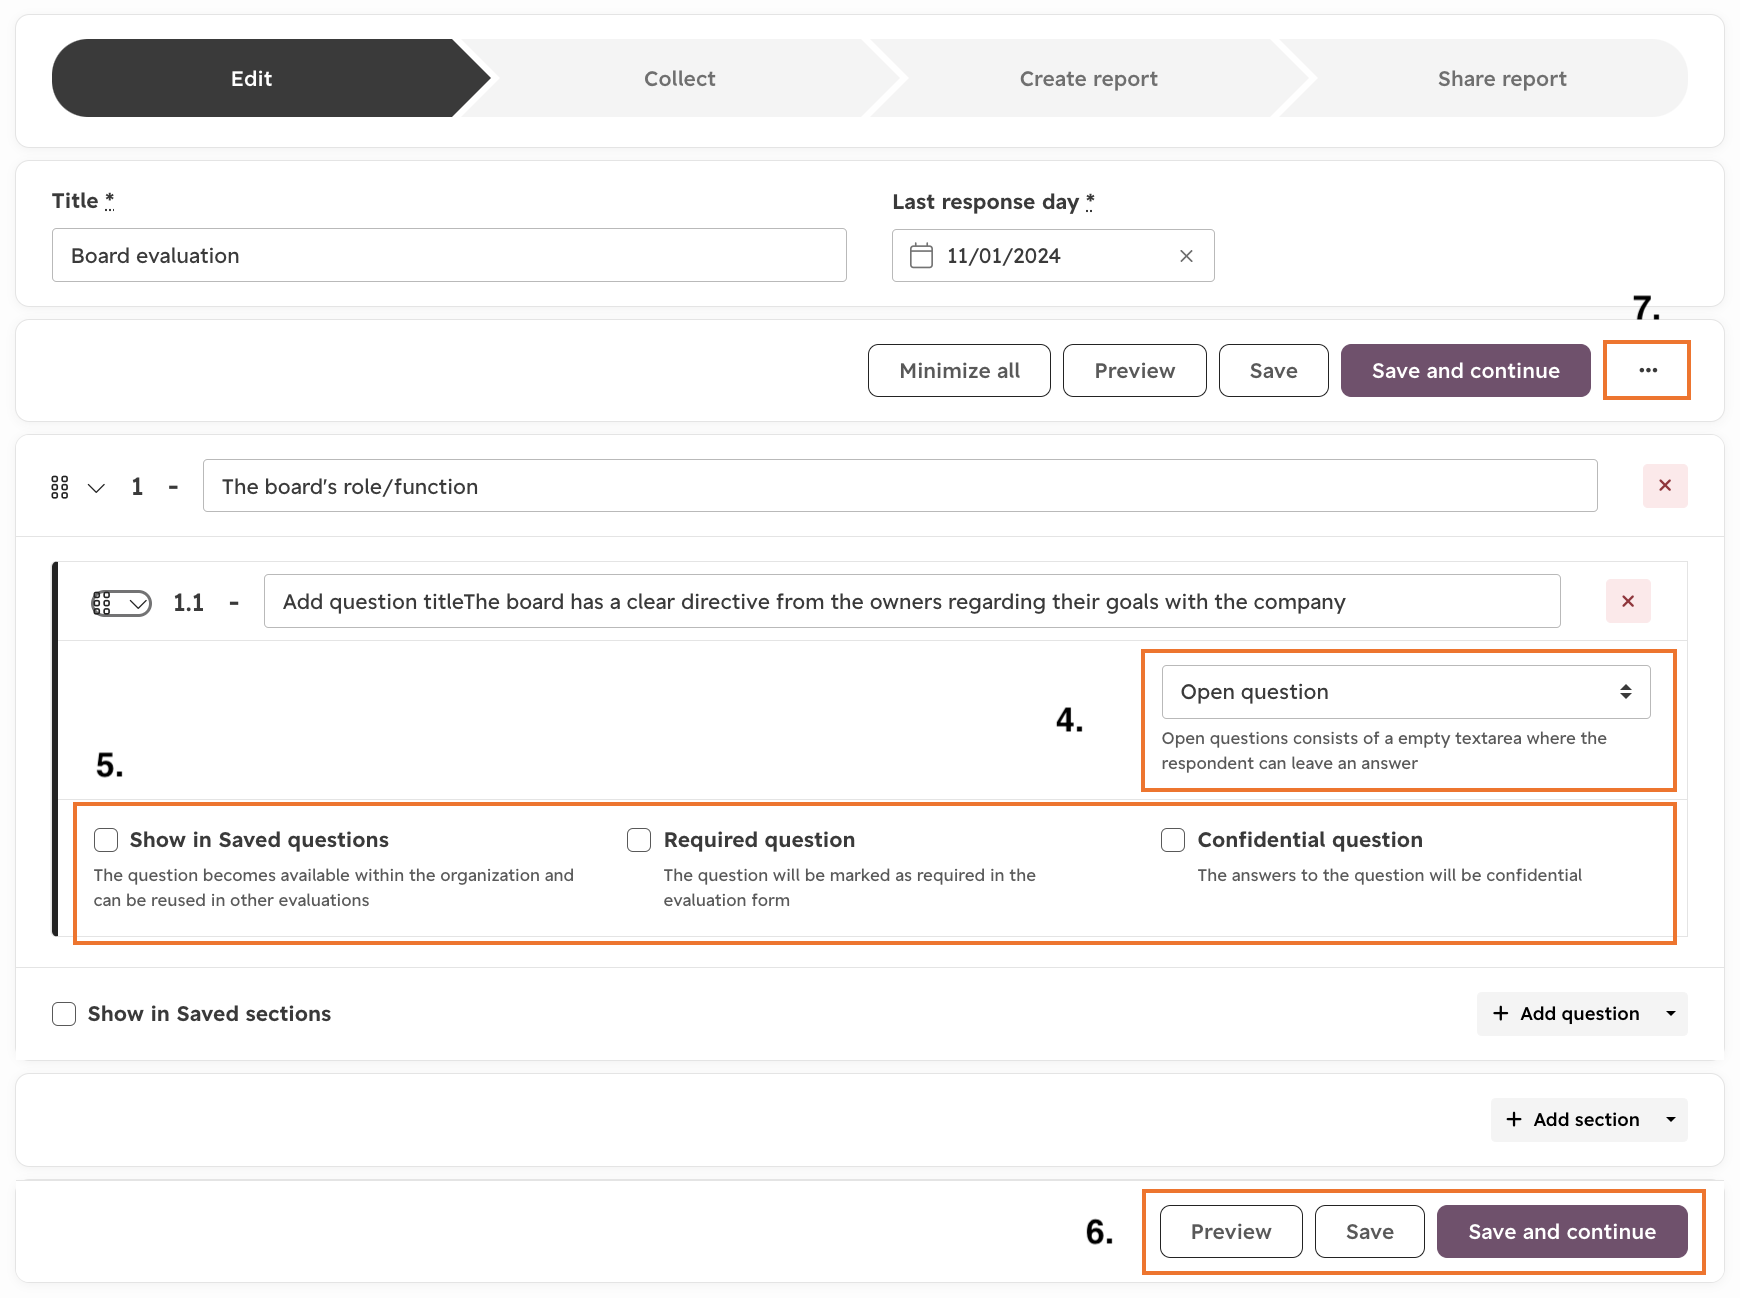Click the bottom Preview button
1740x1298 pixels.
point(1231,1232)
